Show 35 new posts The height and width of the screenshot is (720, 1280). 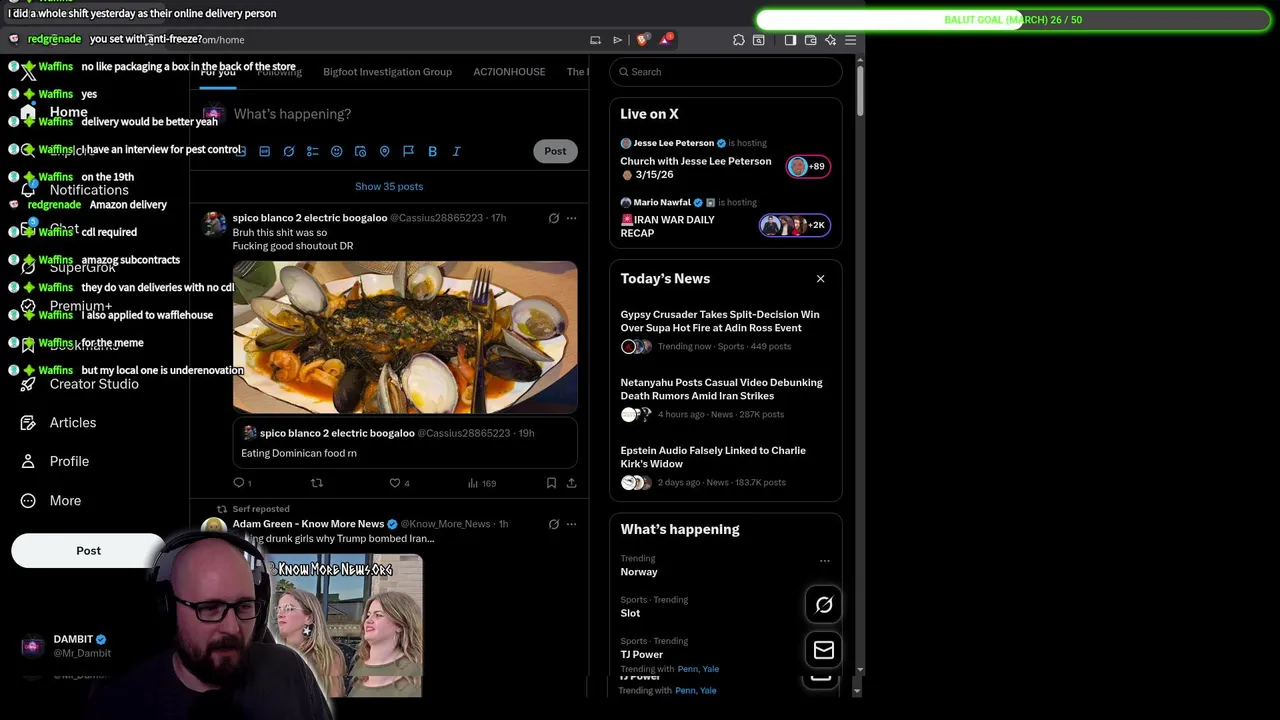click(389, 187)
